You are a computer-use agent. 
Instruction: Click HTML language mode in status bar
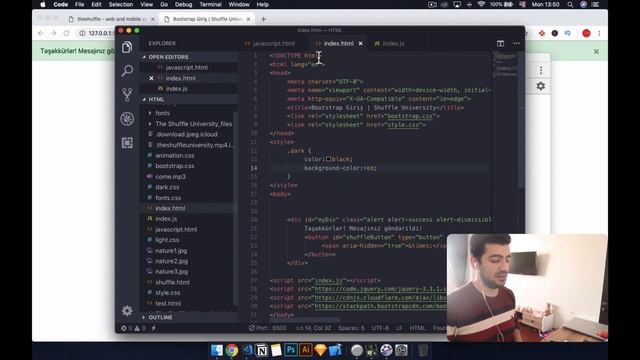coord(417,328)
